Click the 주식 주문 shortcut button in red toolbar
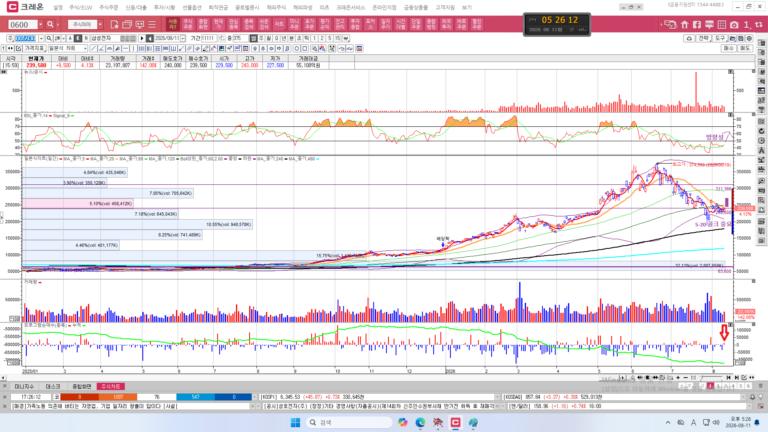 (x=188, y=24)
